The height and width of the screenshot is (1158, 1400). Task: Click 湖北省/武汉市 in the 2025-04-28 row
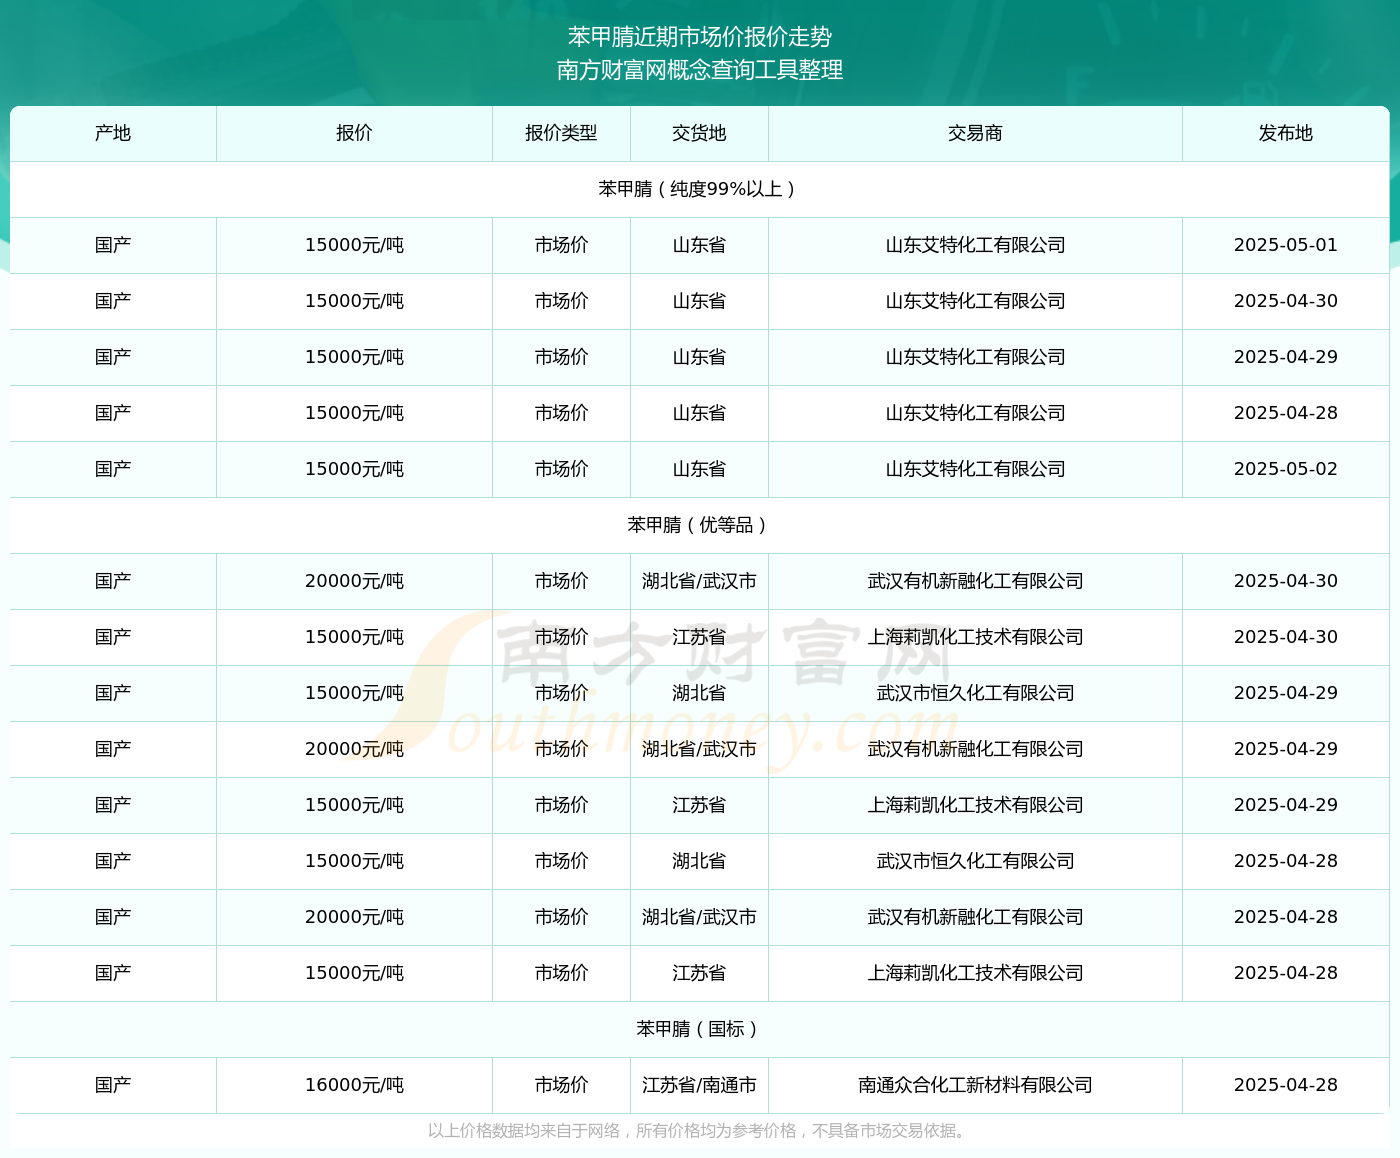point(699,917)
